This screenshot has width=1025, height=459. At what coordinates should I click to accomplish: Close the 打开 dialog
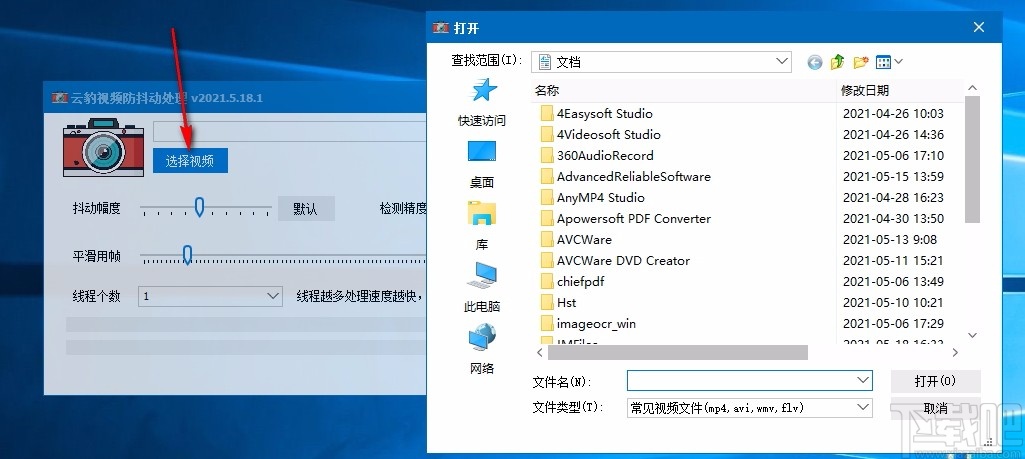[x=979, y=27]
